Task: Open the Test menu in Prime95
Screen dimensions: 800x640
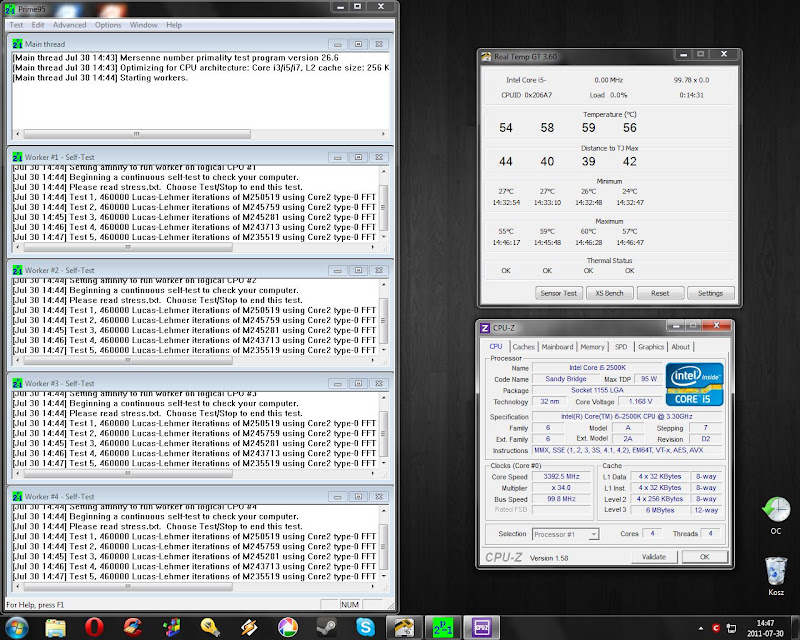Action: point(16,25)
